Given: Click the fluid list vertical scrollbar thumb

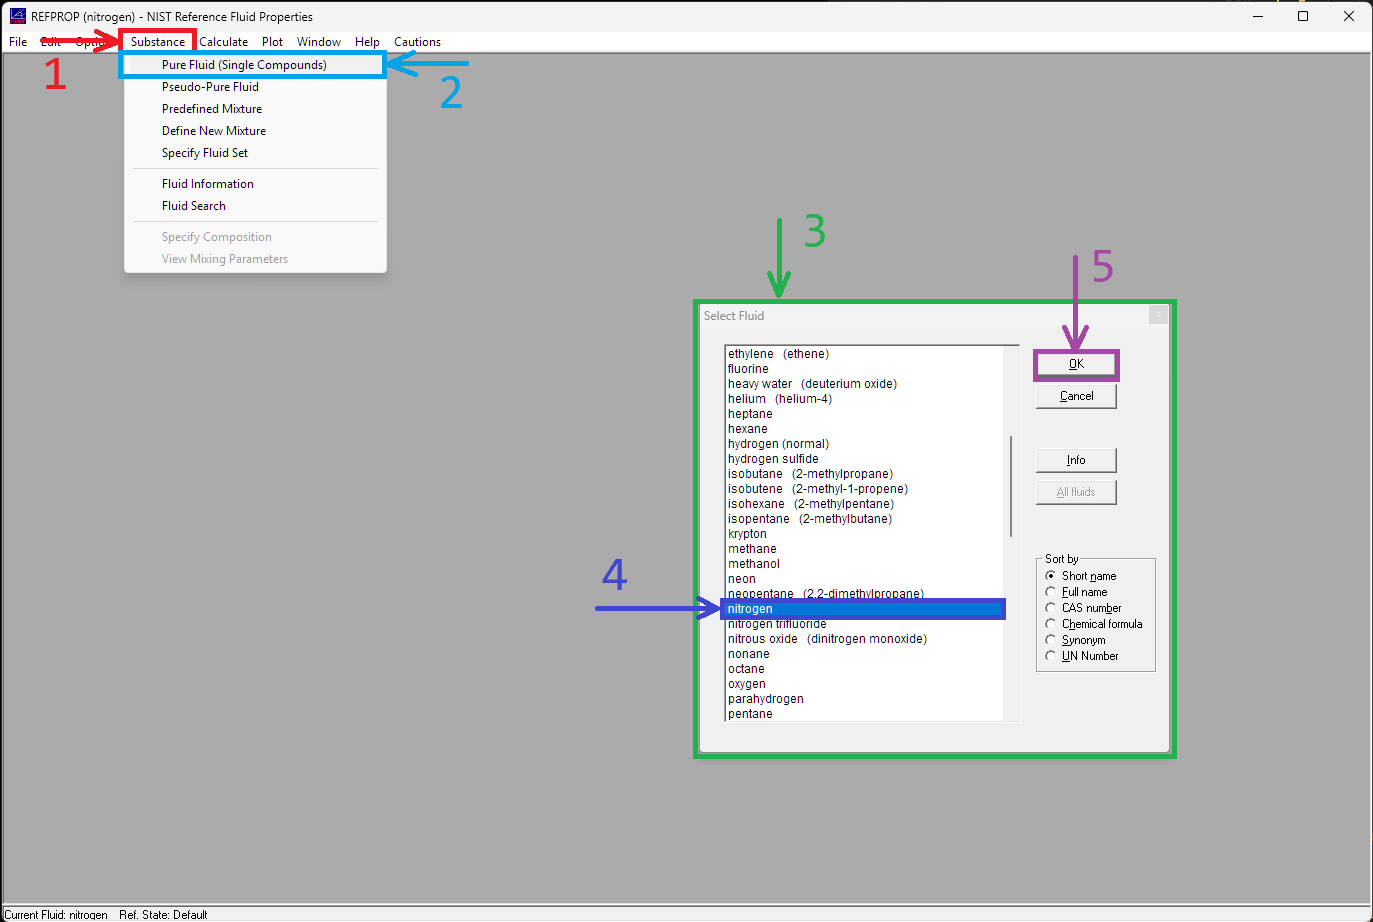Looking at the screenshot, I should 1011,486.
